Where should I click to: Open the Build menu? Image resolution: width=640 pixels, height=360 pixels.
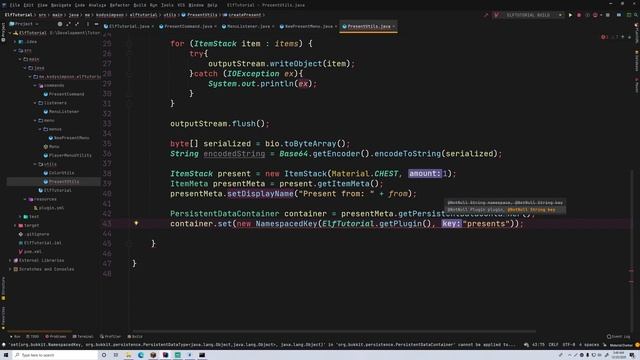(140, 5)
